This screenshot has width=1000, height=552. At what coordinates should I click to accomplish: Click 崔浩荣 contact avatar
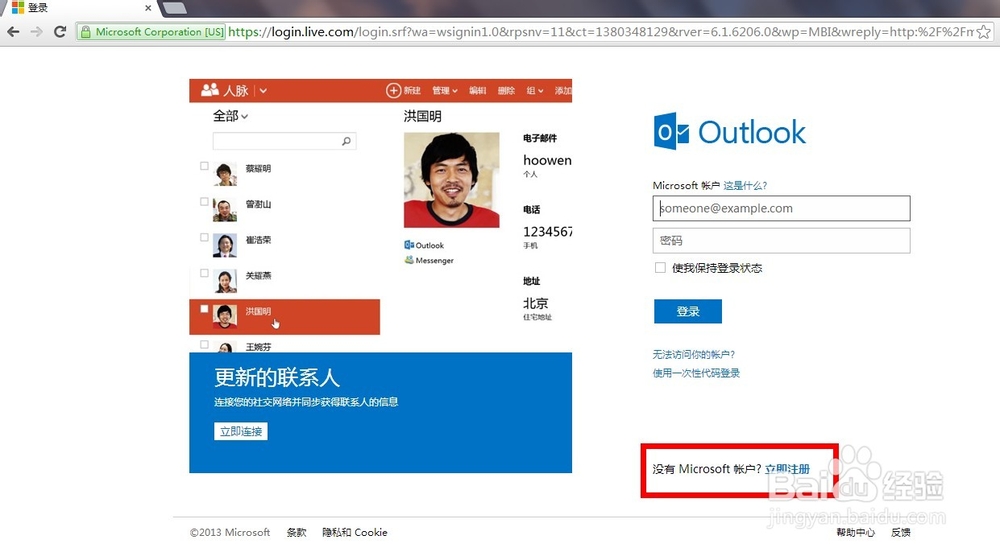pyautogui.click(x=224, y=245)
